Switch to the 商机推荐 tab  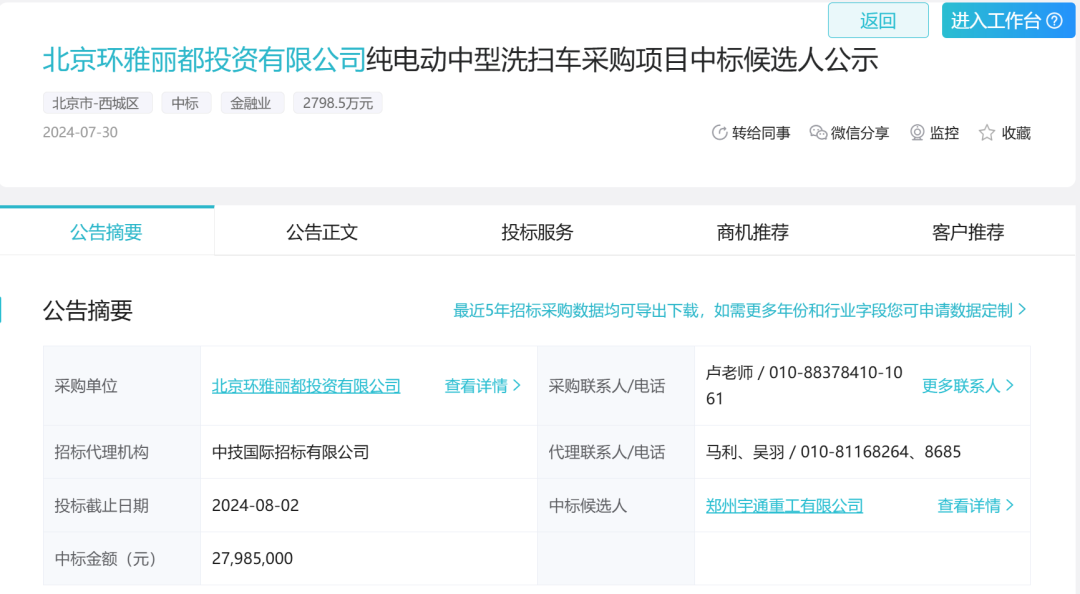(752, 232)
